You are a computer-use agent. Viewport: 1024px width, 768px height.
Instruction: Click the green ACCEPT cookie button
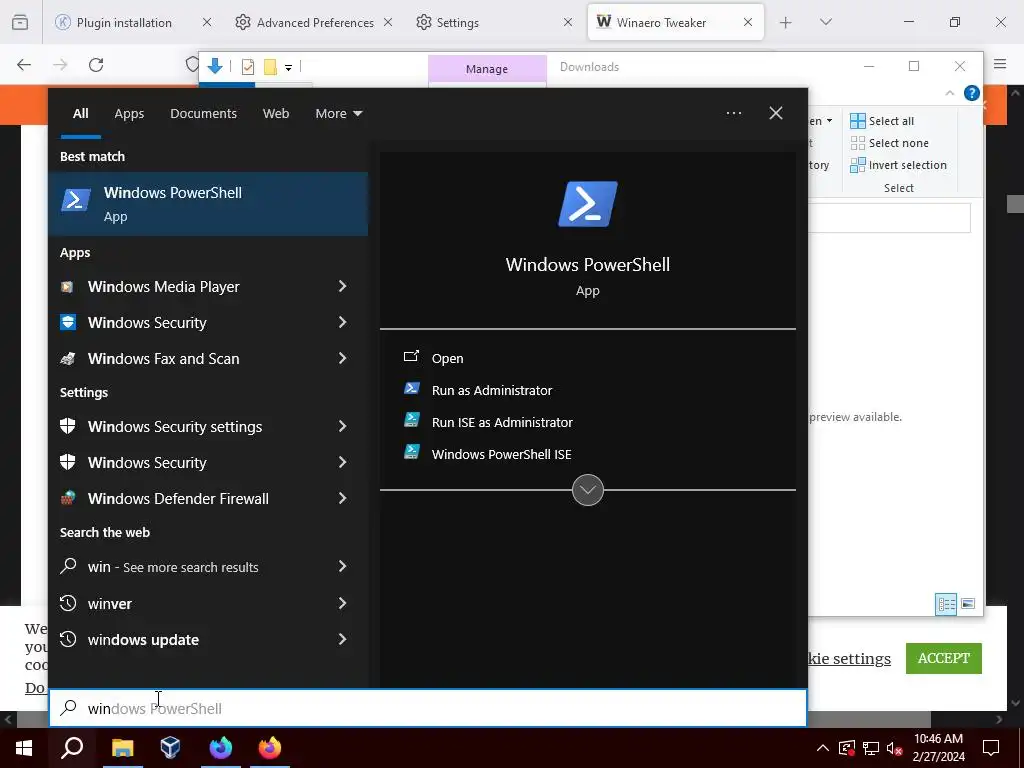[x=944, y=658]
